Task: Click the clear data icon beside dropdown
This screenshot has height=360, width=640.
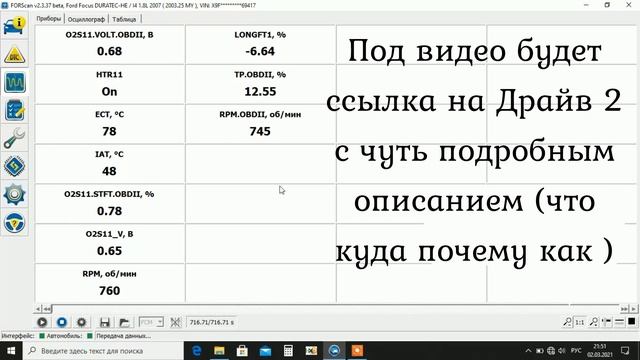Action: point(176,322)
